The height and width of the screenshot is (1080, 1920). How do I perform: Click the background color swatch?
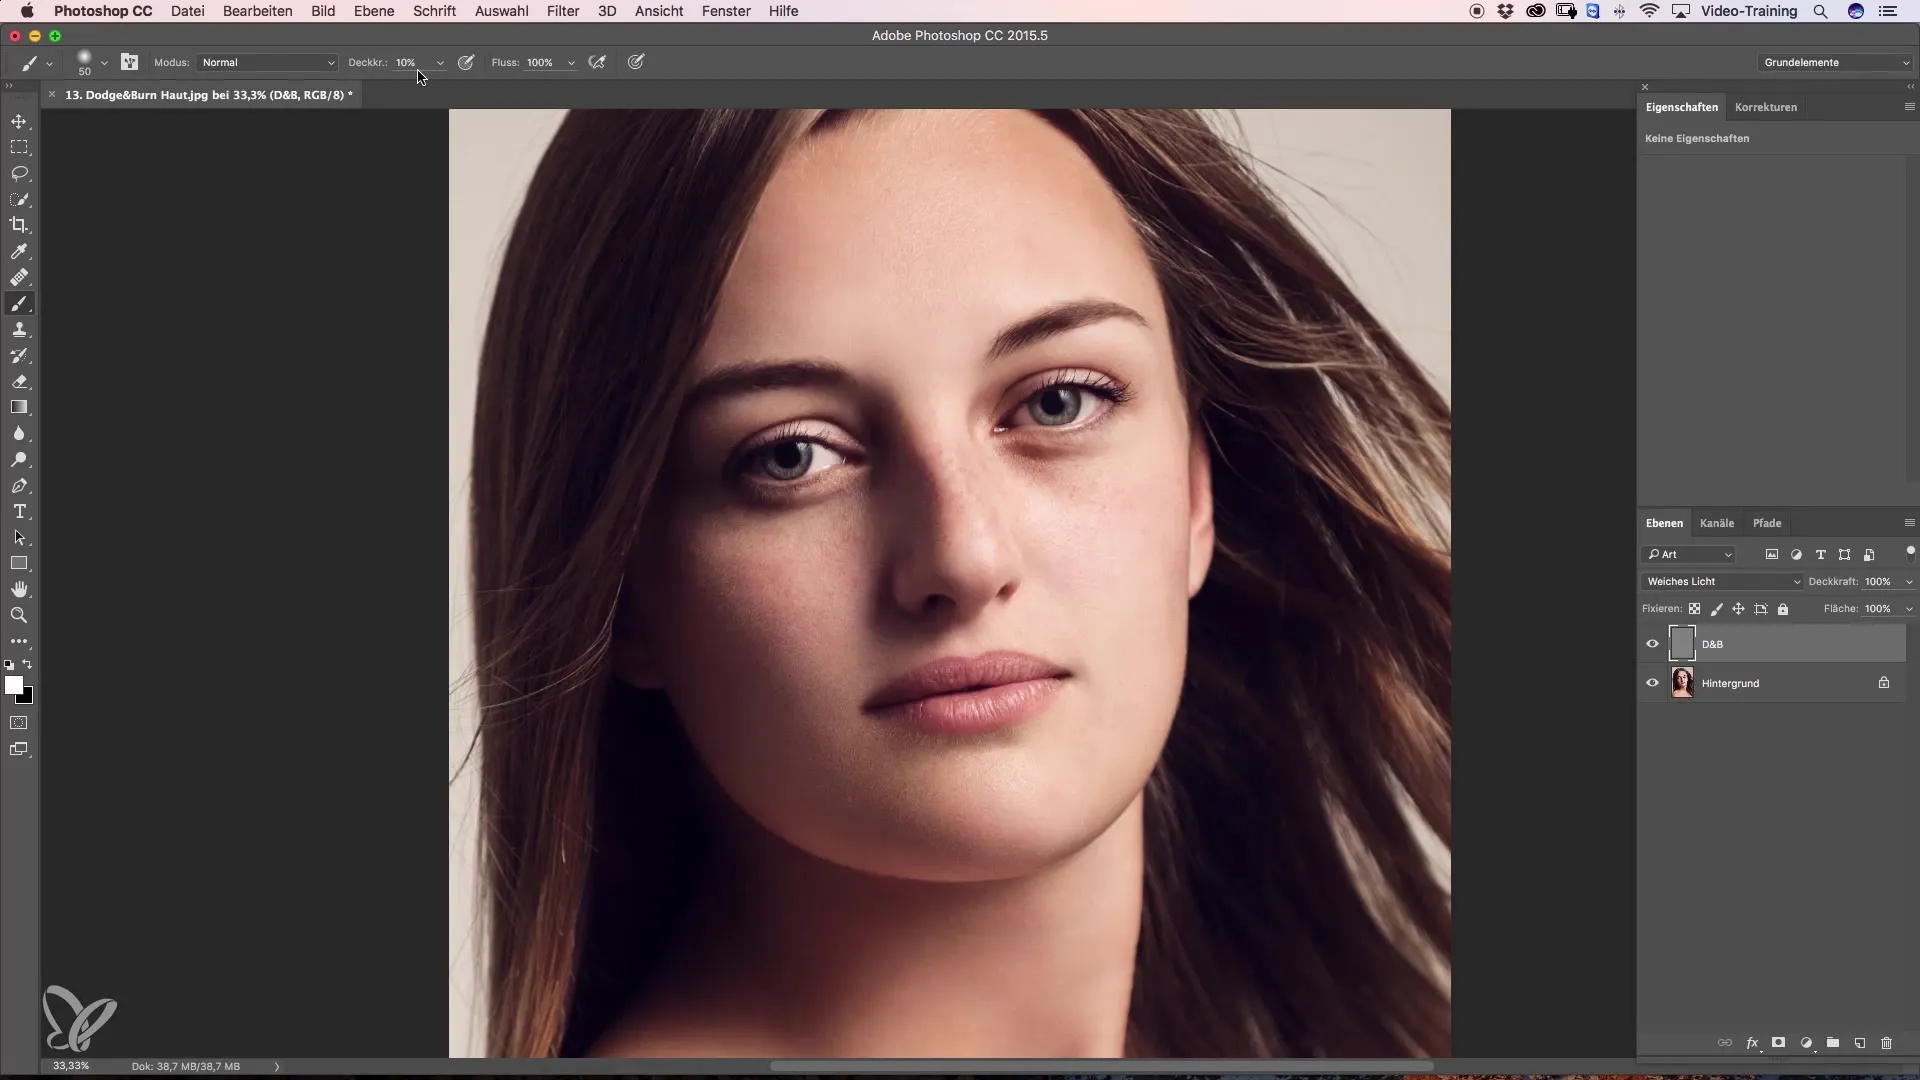[27, 697]
